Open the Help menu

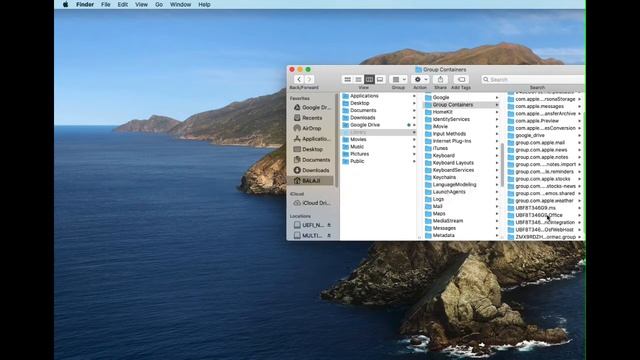204,4
